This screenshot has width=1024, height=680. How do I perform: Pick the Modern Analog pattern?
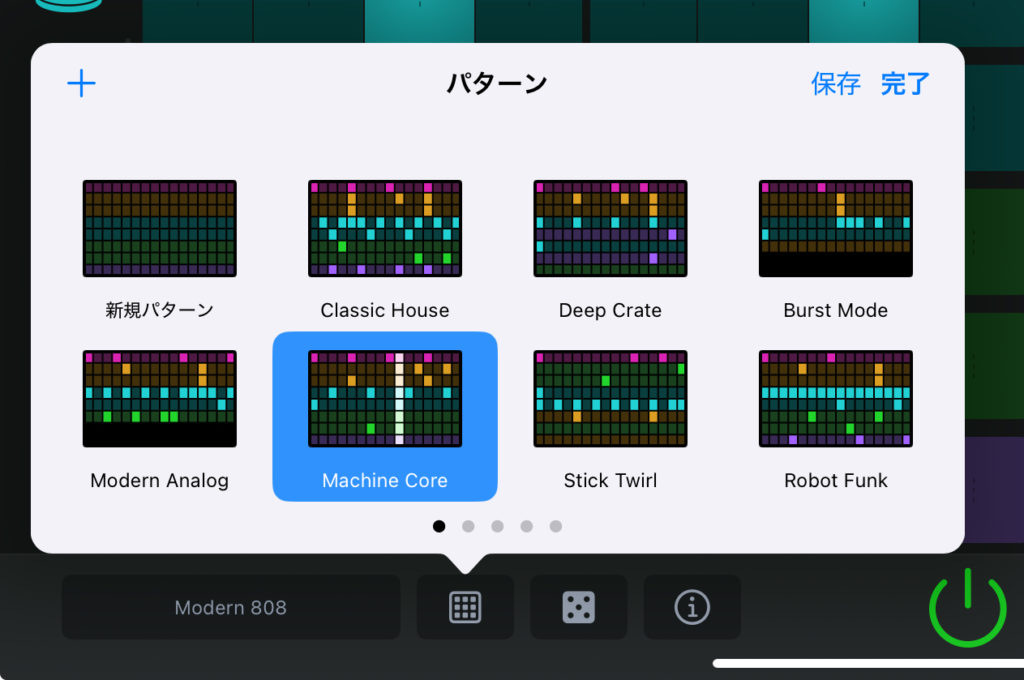pos(160,399)
